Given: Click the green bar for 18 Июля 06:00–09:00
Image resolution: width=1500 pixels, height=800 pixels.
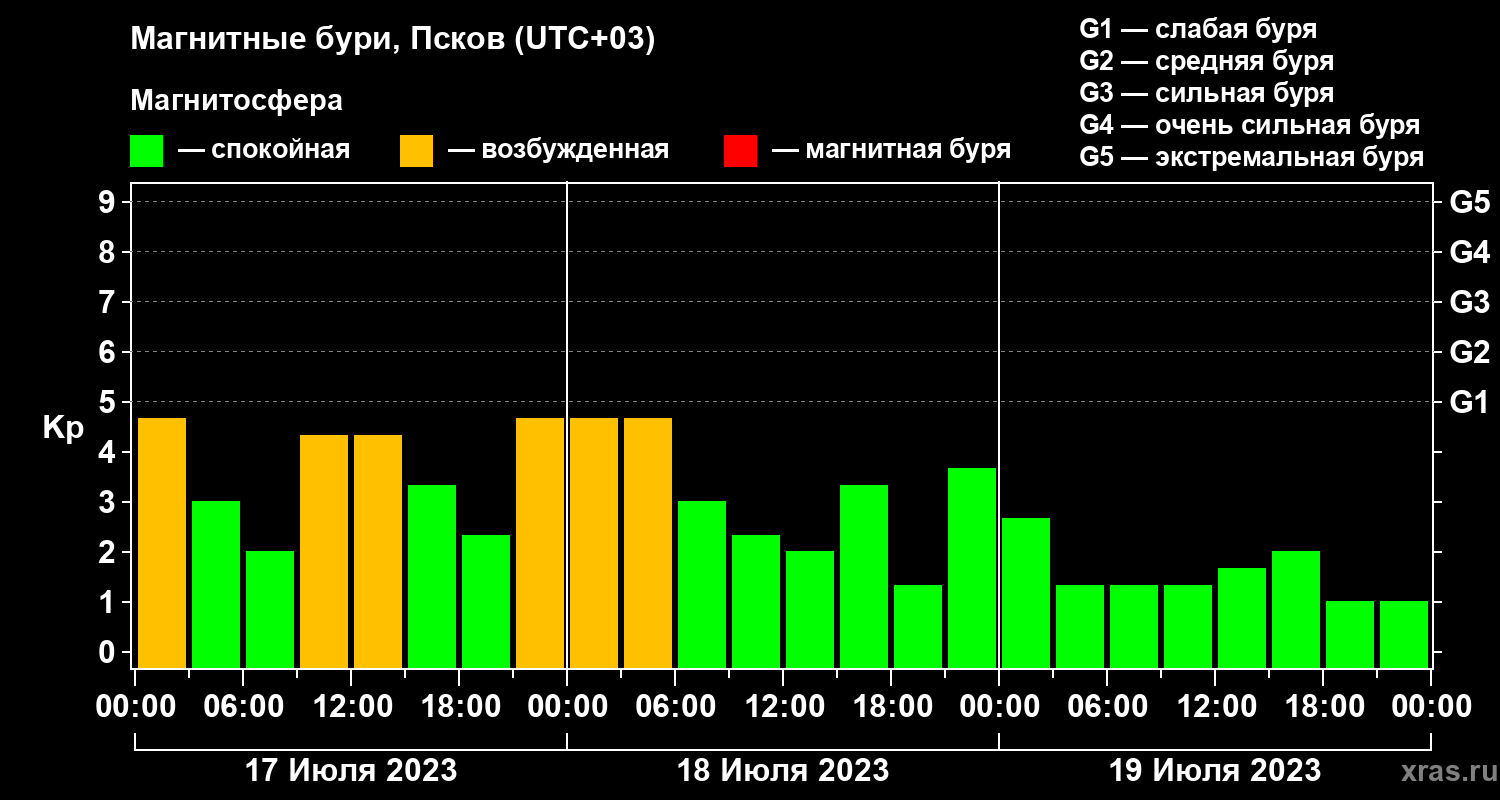Looking at the screenshot, I should pyautogui.click(x=702, y=585).
